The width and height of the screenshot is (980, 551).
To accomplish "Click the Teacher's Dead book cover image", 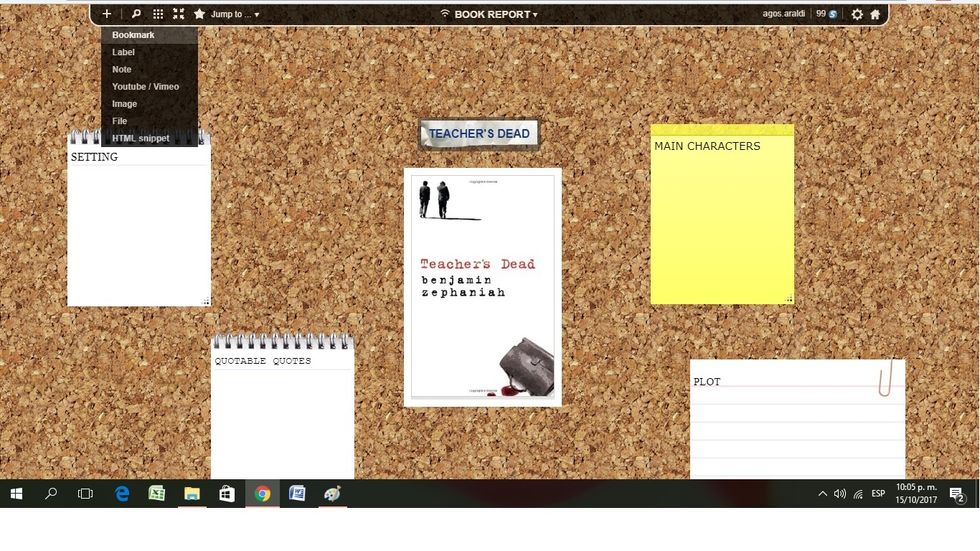I will click(482, 287).
